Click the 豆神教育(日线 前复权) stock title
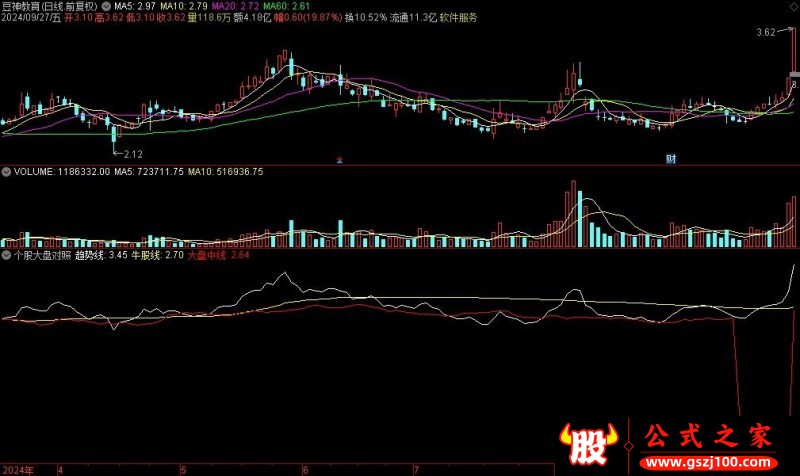Image resolution: width=800 pixels, height=476 pixels. tap(49, 7)
